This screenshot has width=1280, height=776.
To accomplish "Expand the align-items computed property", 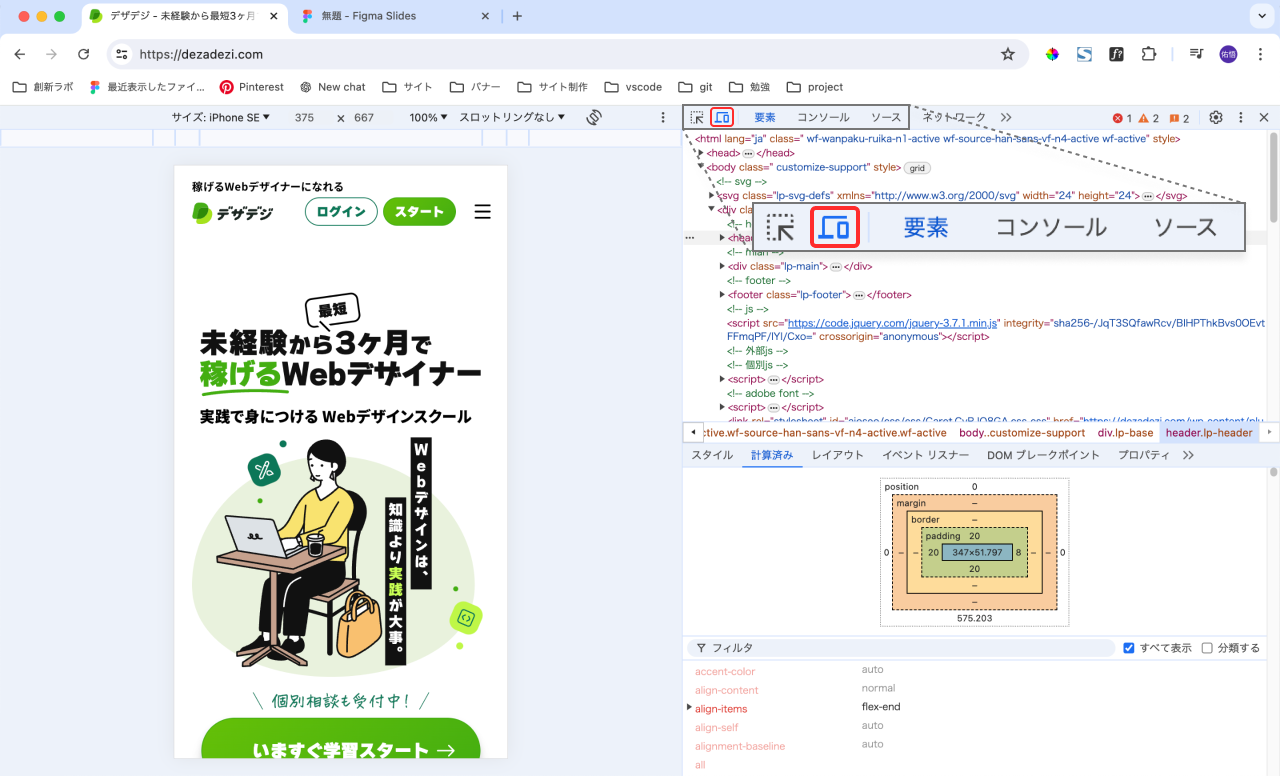I will (x=689, y=708).
